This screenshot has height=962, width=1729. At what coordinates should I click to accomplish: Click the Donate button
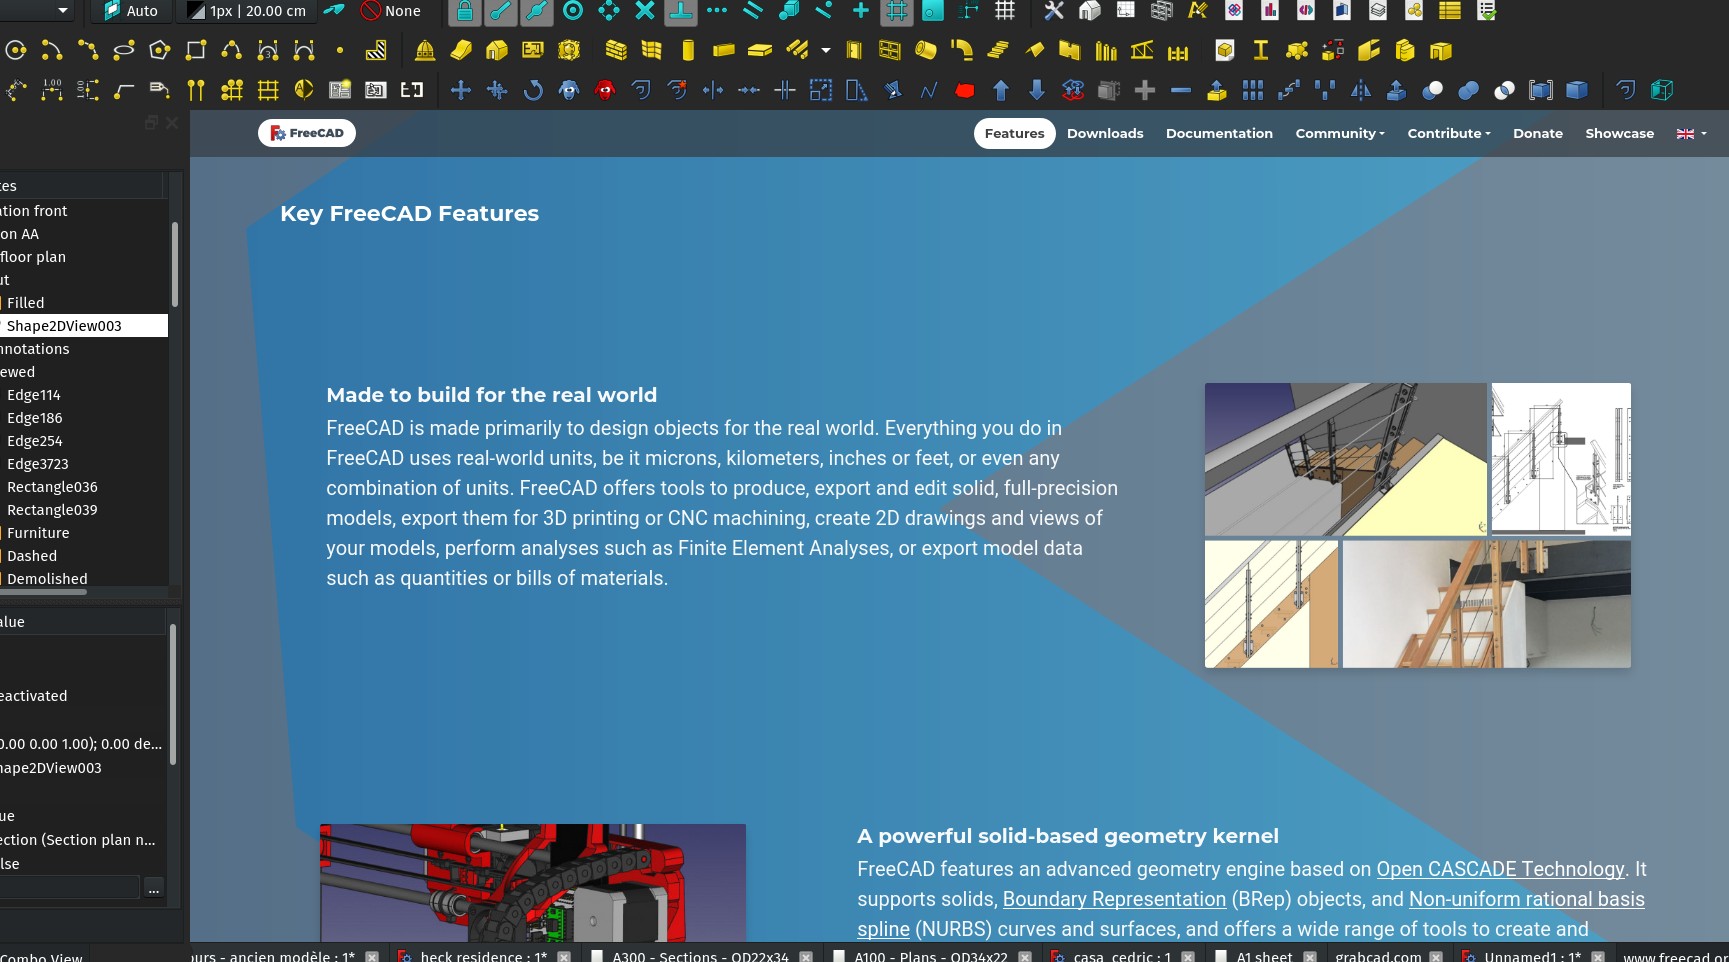[x=1537, y=133]
